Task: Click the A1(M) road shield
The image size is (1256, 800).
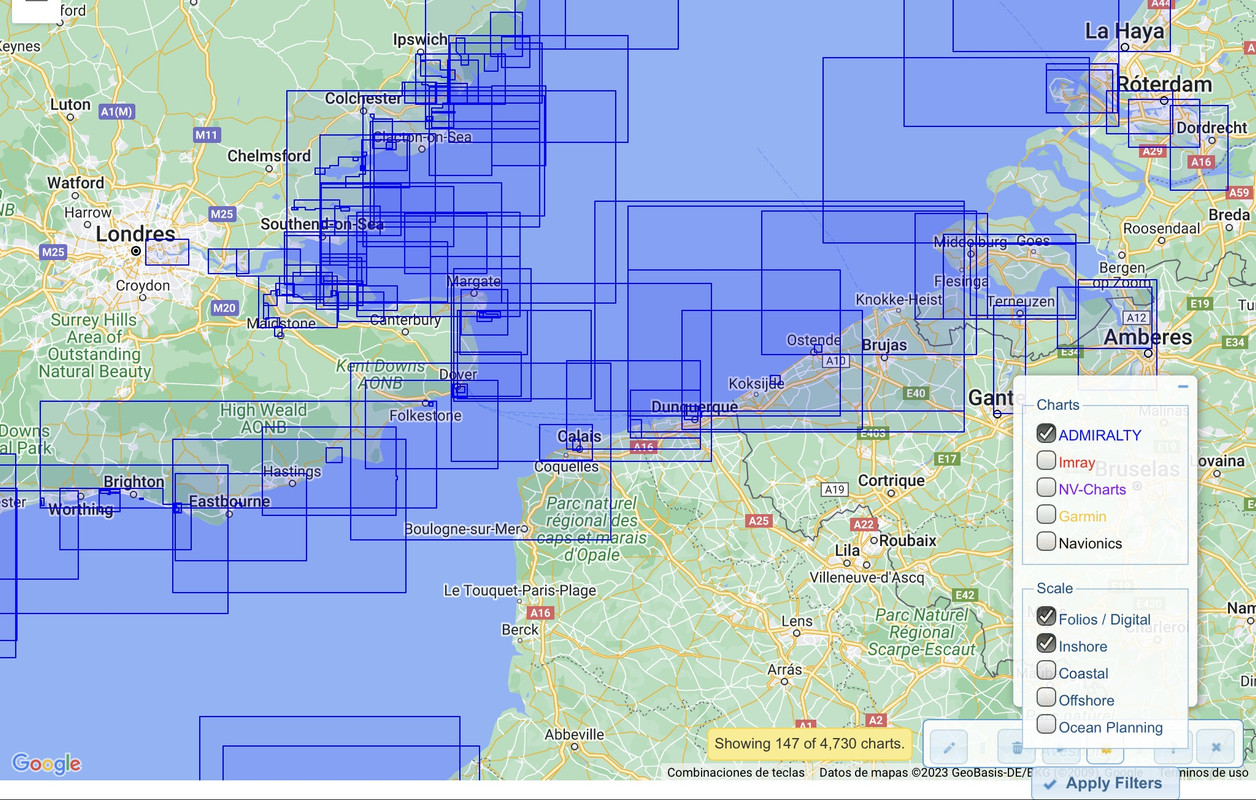Action: tap(117, 112)
